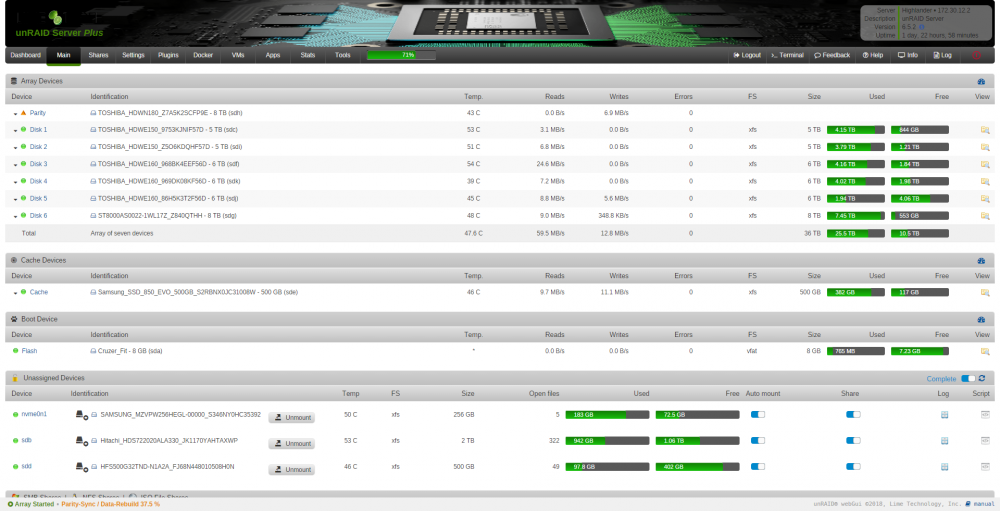Refresh the Unassigned Devices list

pos(982,379)
